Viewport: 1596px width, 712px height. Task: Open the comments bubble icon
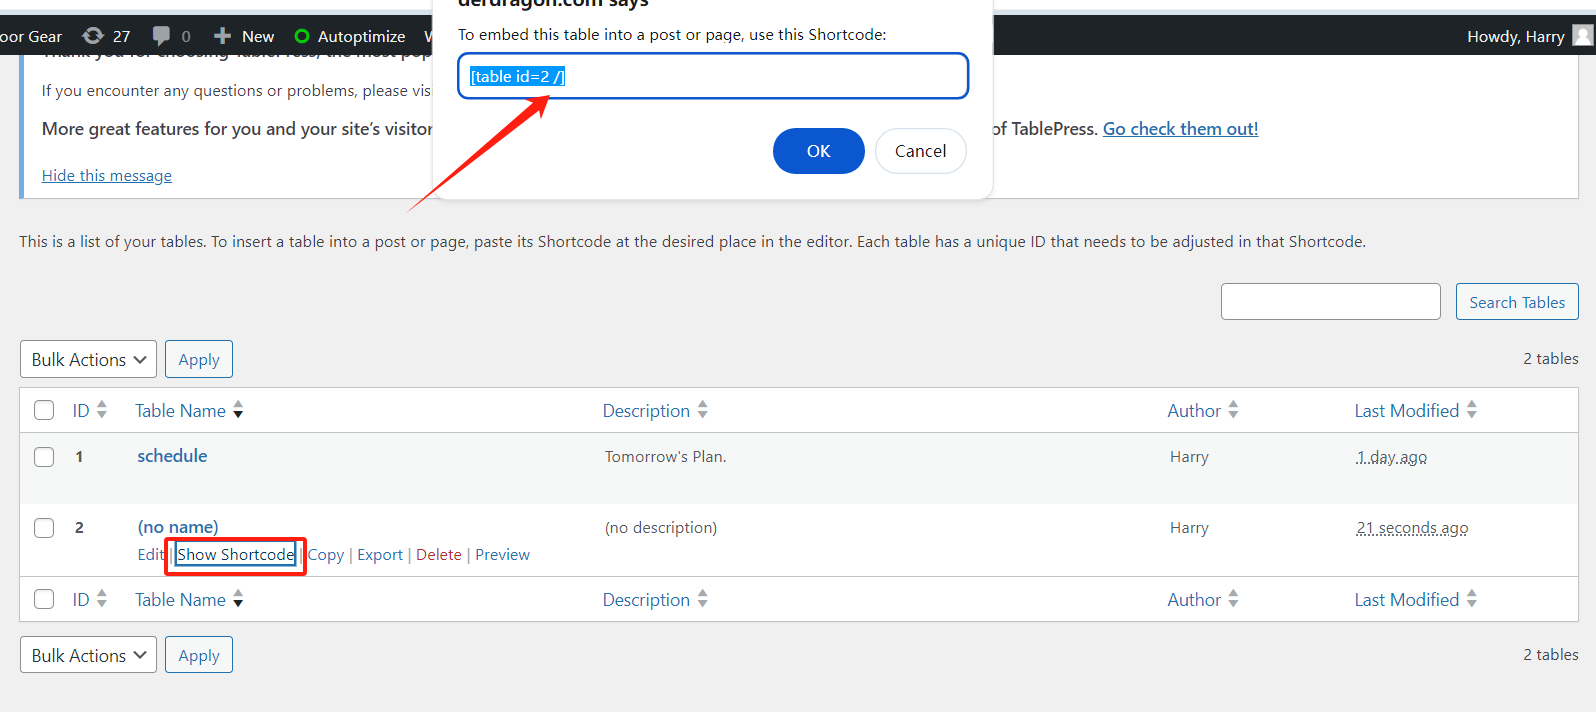[x=161, y=36]
